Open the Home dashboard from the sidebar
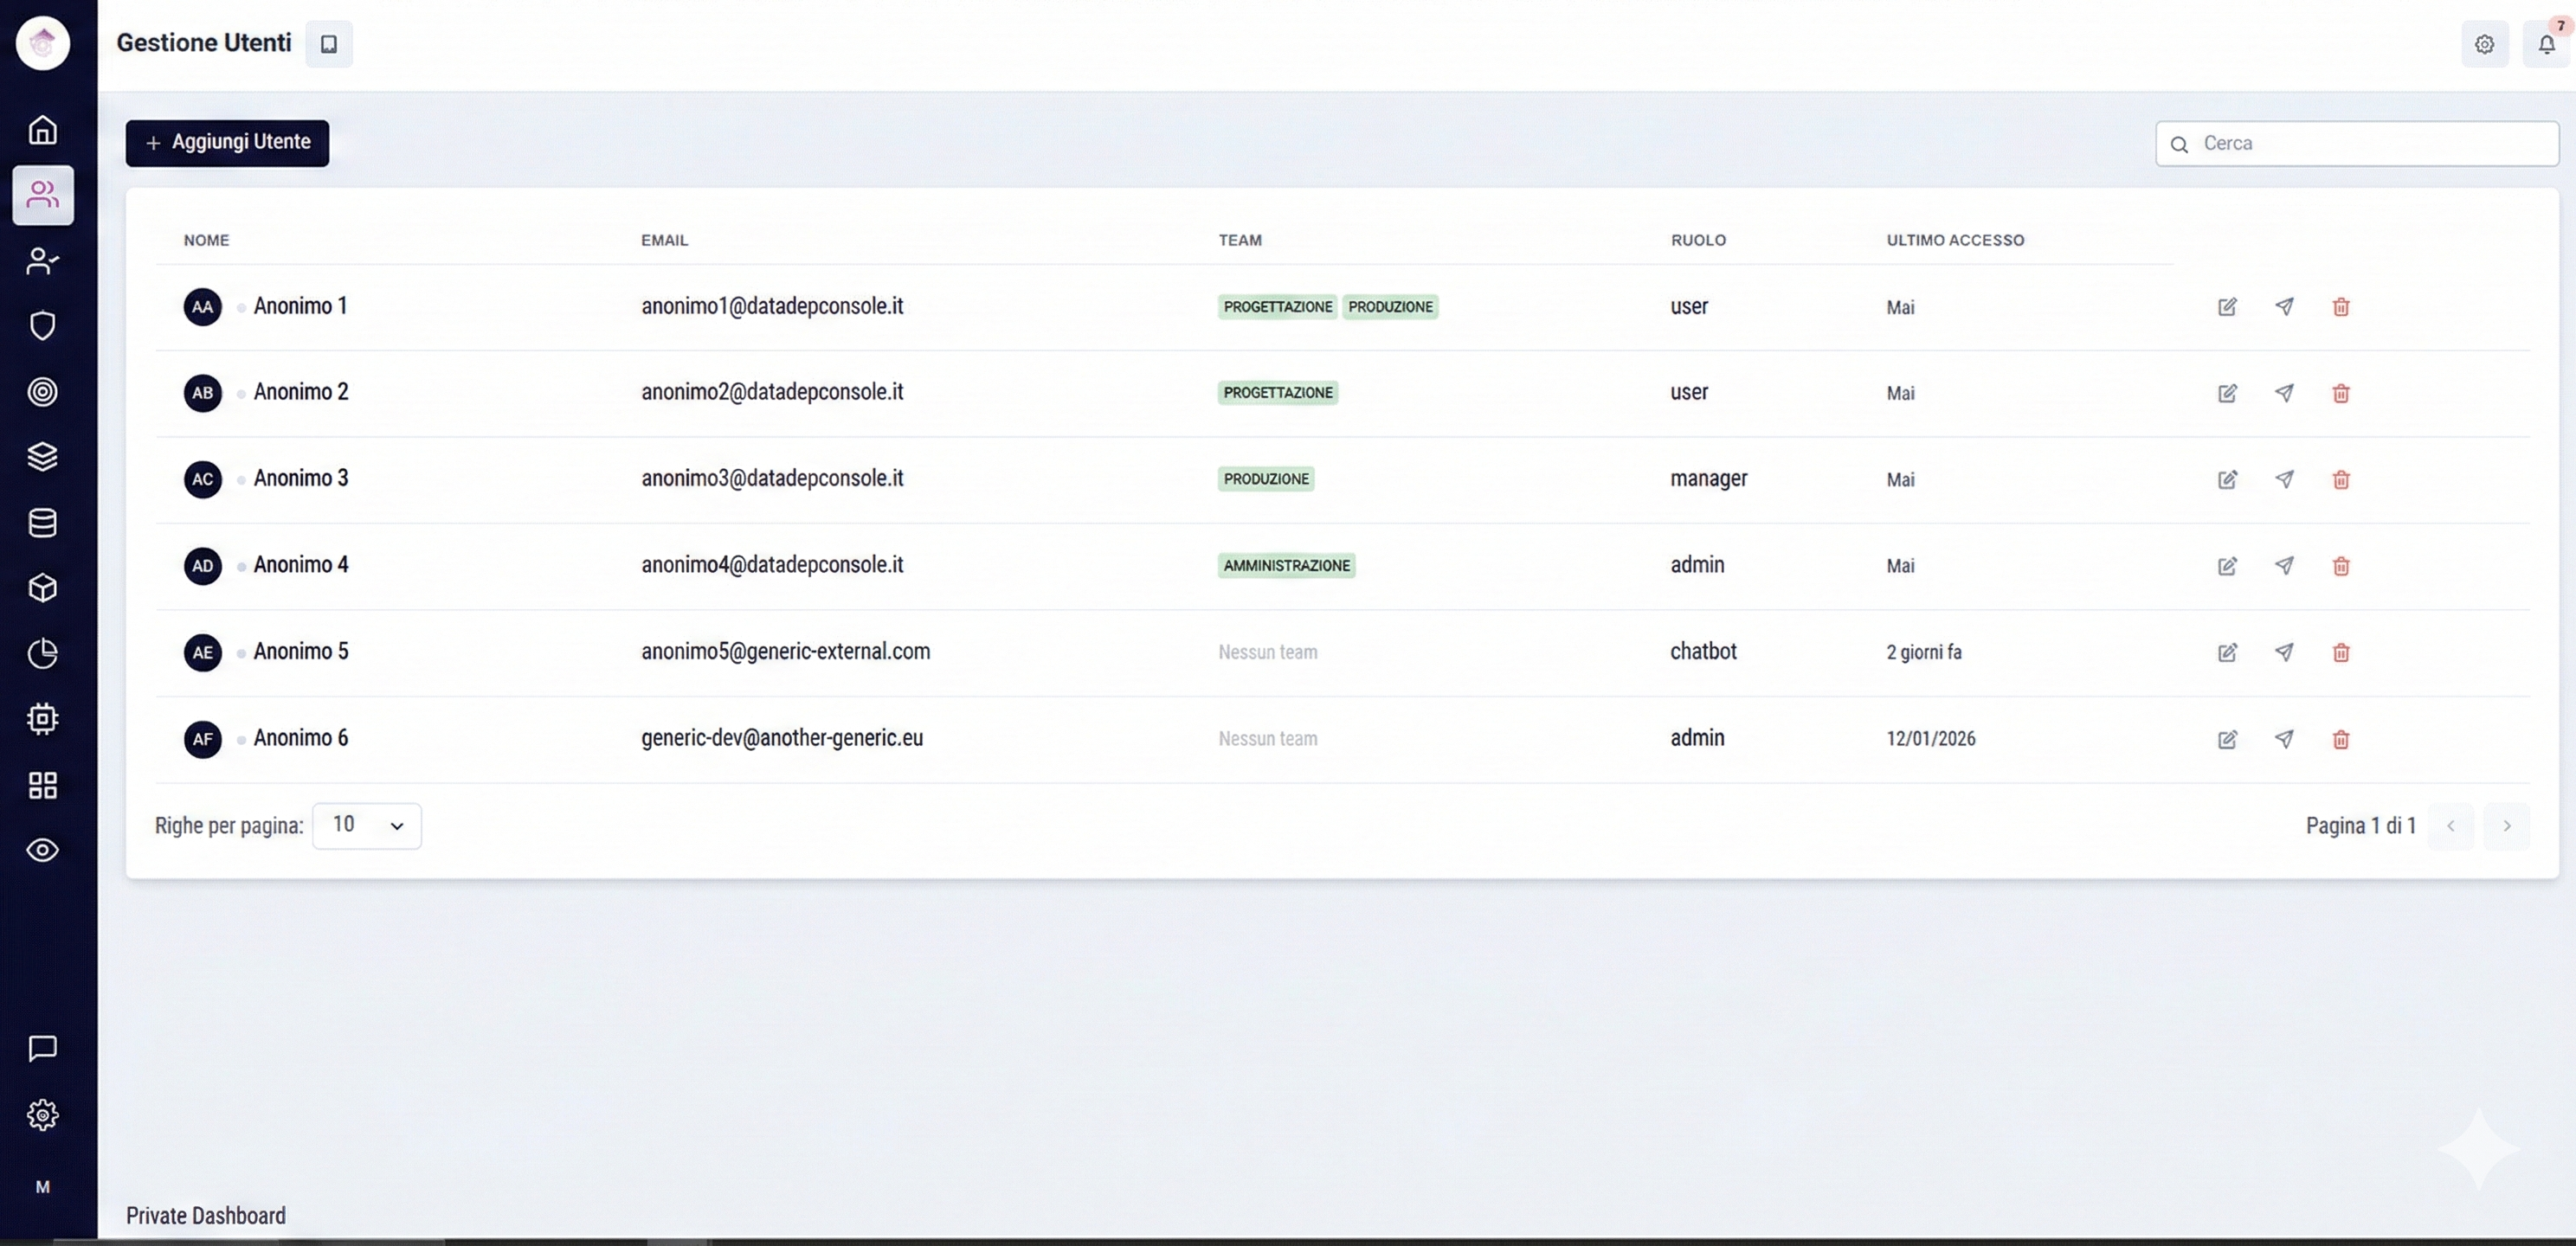 point(42,129)
